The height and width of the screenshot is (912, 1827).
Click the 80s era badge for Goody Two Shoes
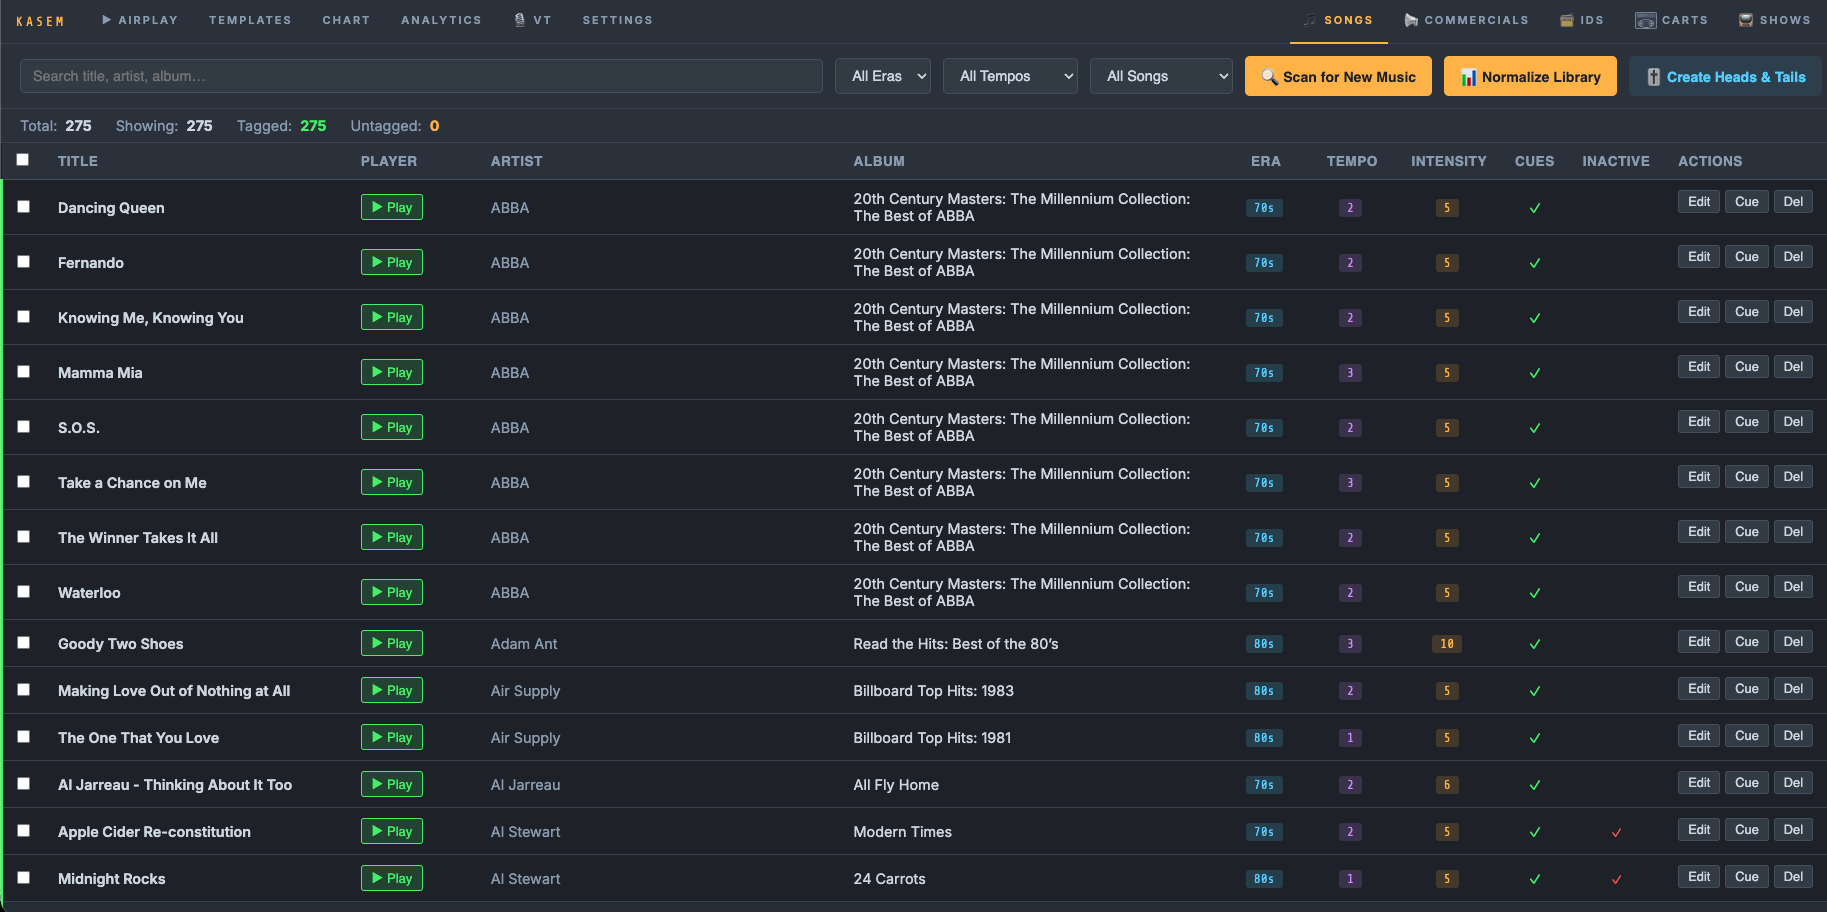coord(1264,644)
